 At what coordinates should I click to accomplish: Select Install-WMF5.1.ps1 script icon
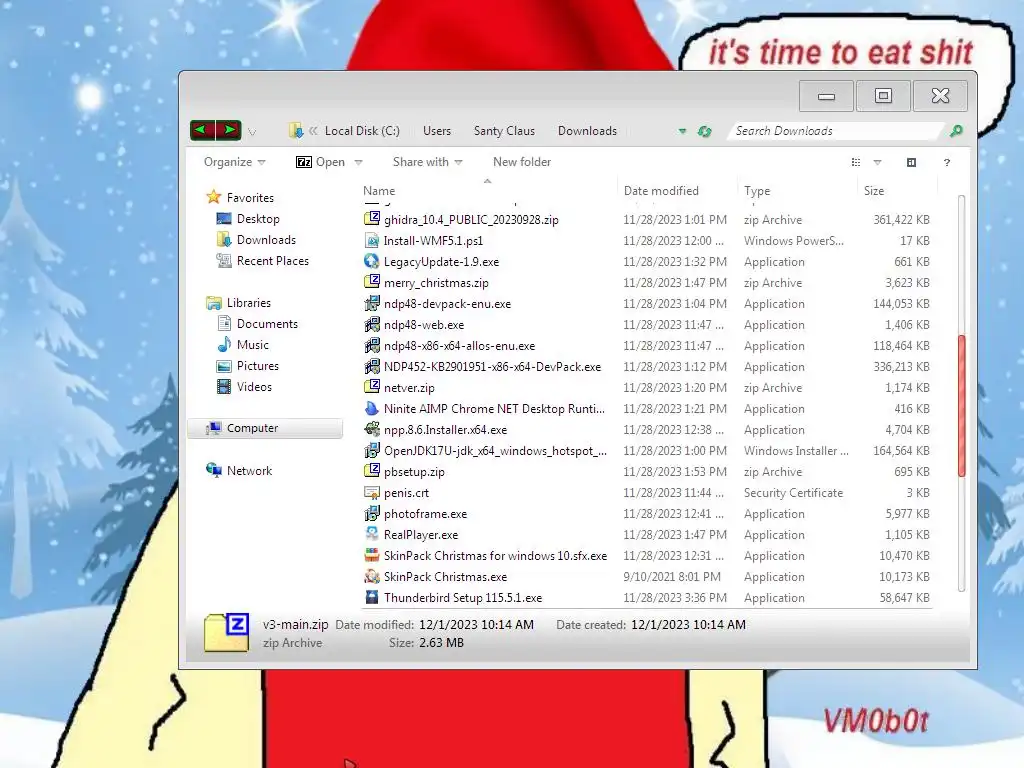click(x=372, y=240)
